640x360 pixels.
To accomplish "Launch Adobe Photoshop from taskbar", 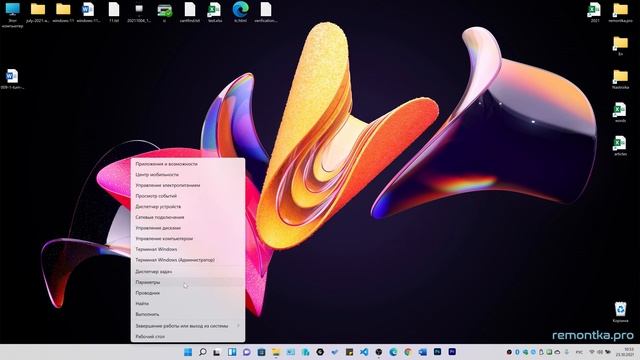I will click(x=438, y=351).
